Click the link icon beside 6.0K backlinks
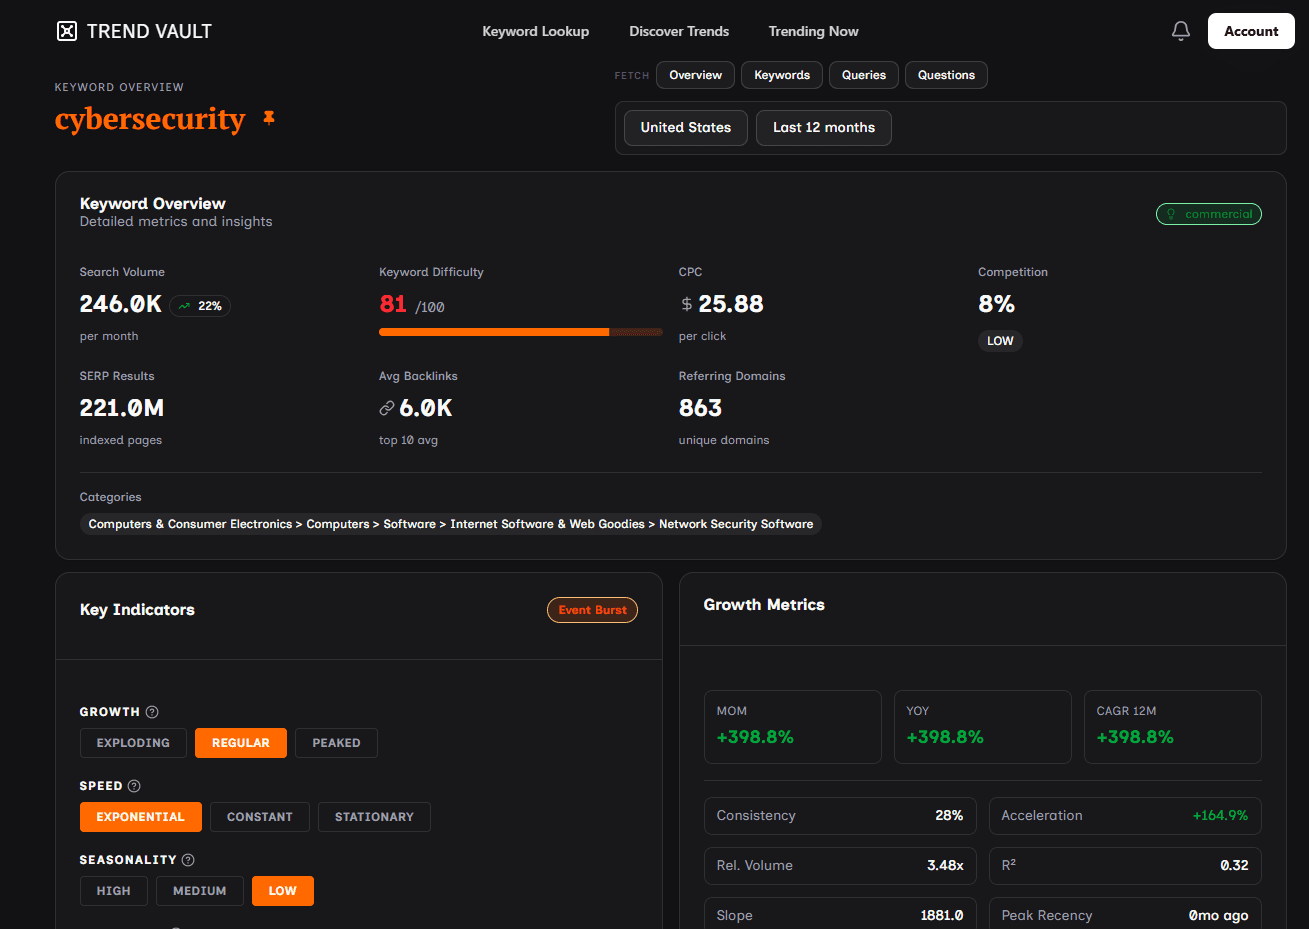This screenshot has height=929, width=1309. point(387,408)
